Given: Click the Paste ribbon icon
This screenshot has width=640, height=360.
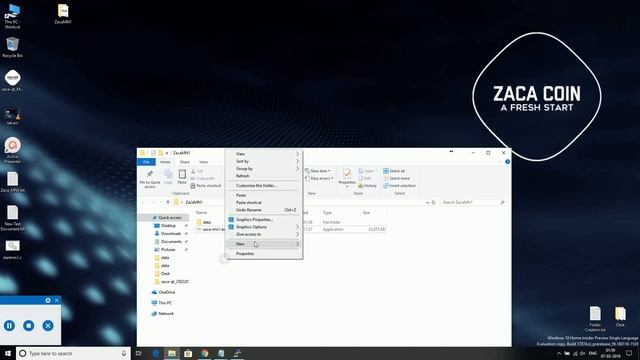Looking at the screenshot, I should [x=182, y=177].
